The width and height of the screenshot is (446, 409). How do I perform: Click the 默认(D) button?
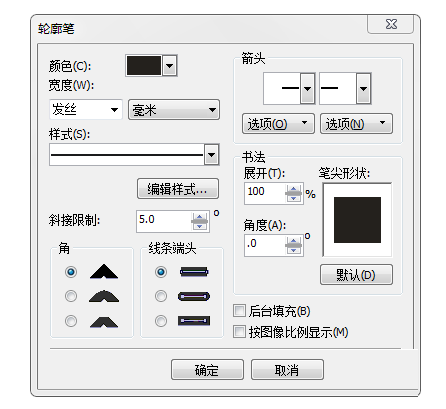356,275
